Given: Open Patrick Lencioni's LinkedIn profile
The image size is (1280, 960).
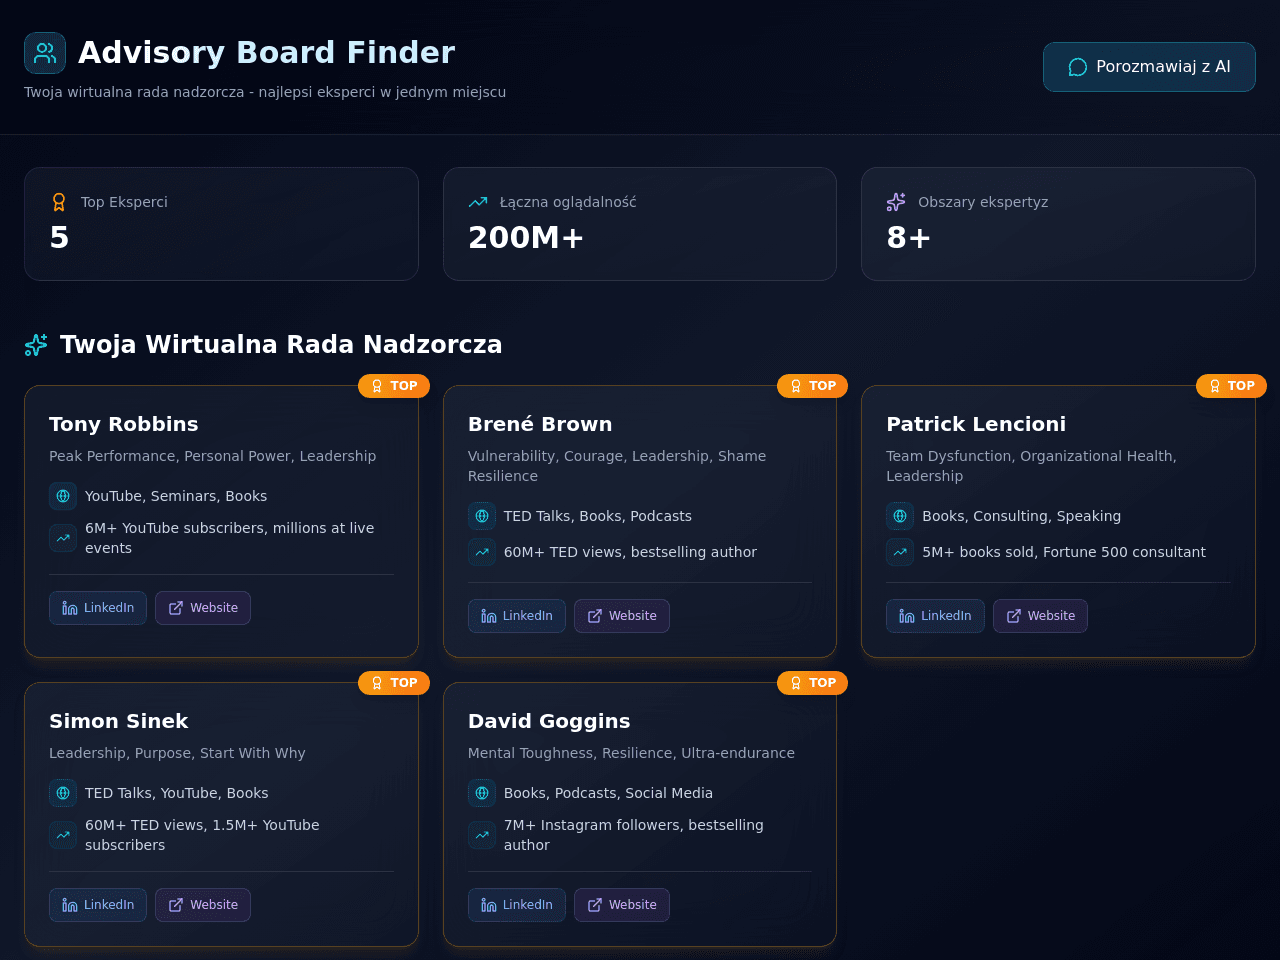Looking at the screenshot, I should [x=935, y=616].
